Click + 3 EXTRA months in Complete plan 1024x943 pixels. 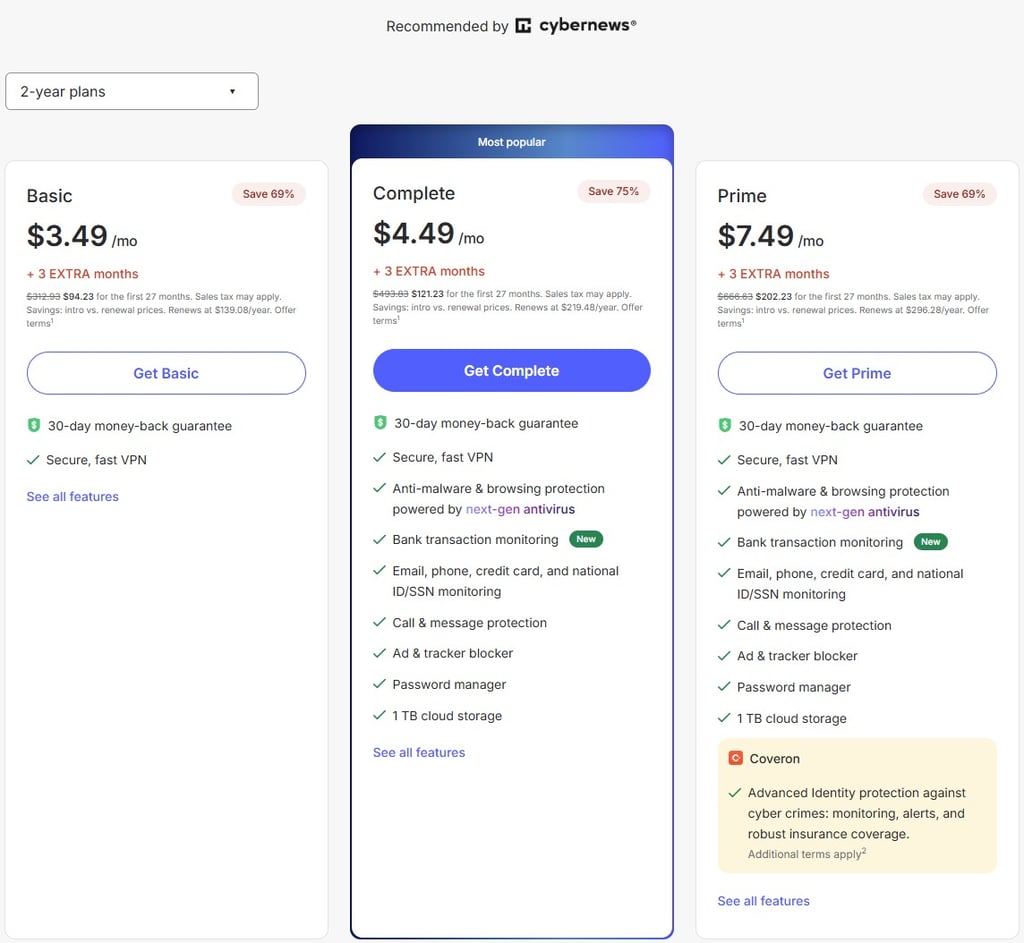(x=428, y=271)
